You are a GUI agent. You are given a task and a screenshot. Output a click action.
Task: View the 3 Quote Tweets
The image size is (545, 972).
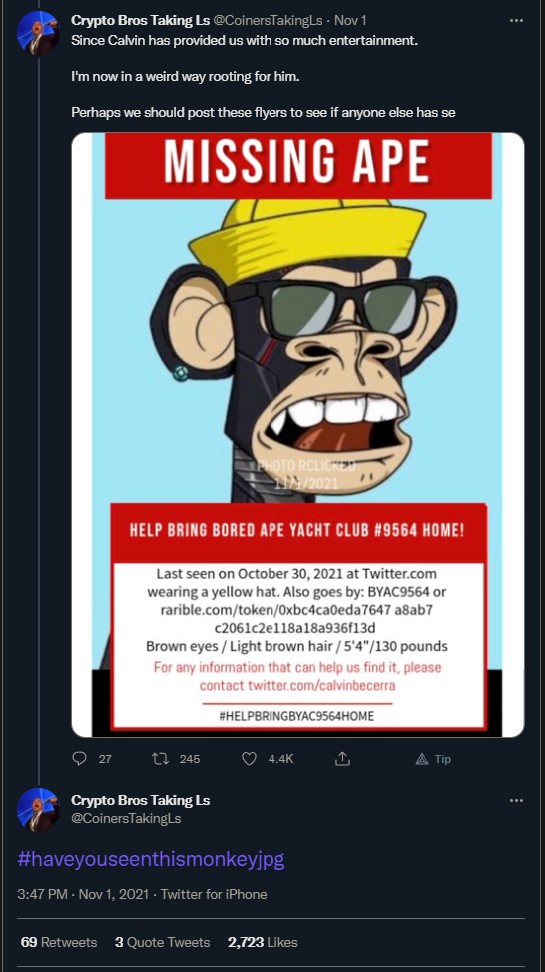162,942
